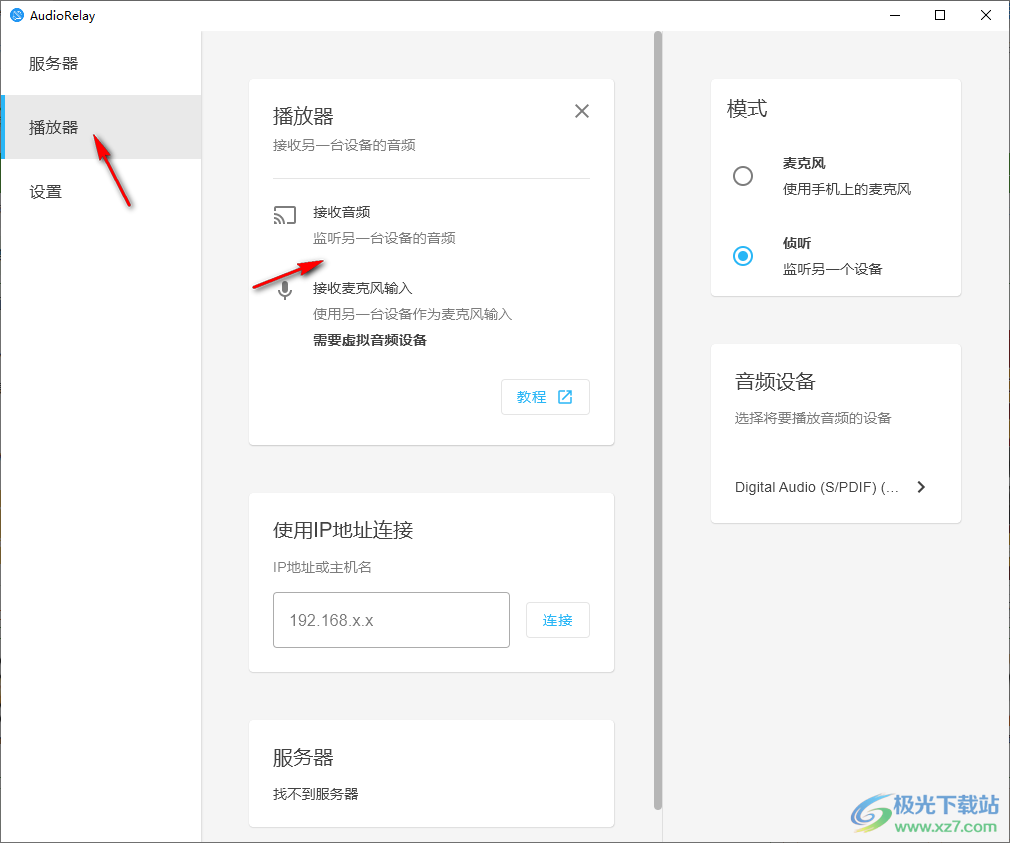The height and width of the screenshot is (843, 1010).
Task: Close the 播放器 info card with X
Action: tap(582, 111)
